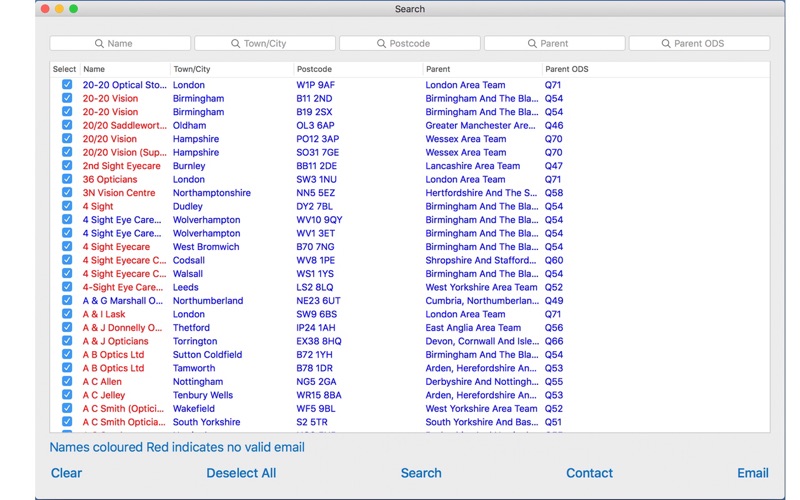The width and height of the screenshot is (800, 500).
Task: Uncheck the 3N Vision Centre checkbox
Action: [x=67, y=192]
